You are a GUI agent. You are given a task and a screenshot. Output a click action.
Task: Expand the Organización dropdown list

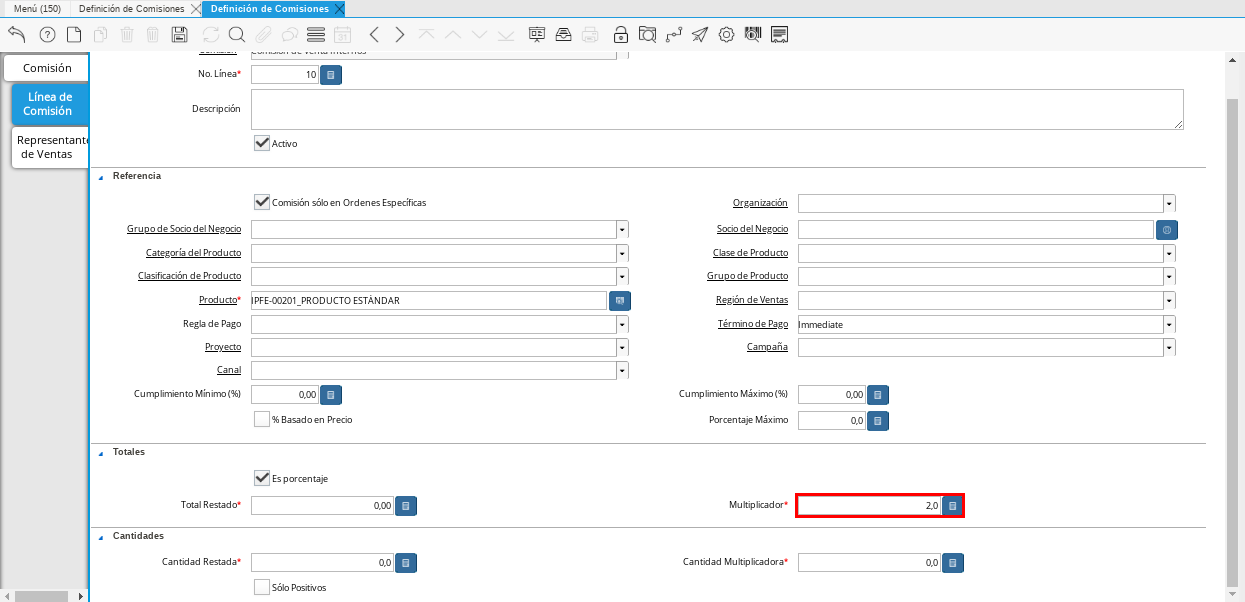pos(1169,203)
